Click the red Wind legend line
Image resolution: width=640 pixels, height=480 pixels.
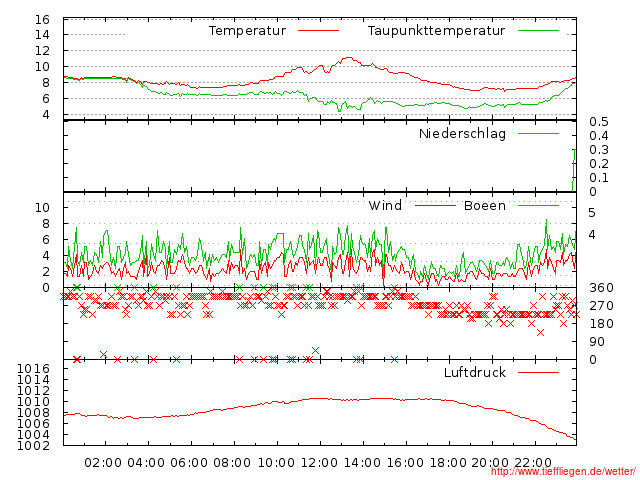435,206
